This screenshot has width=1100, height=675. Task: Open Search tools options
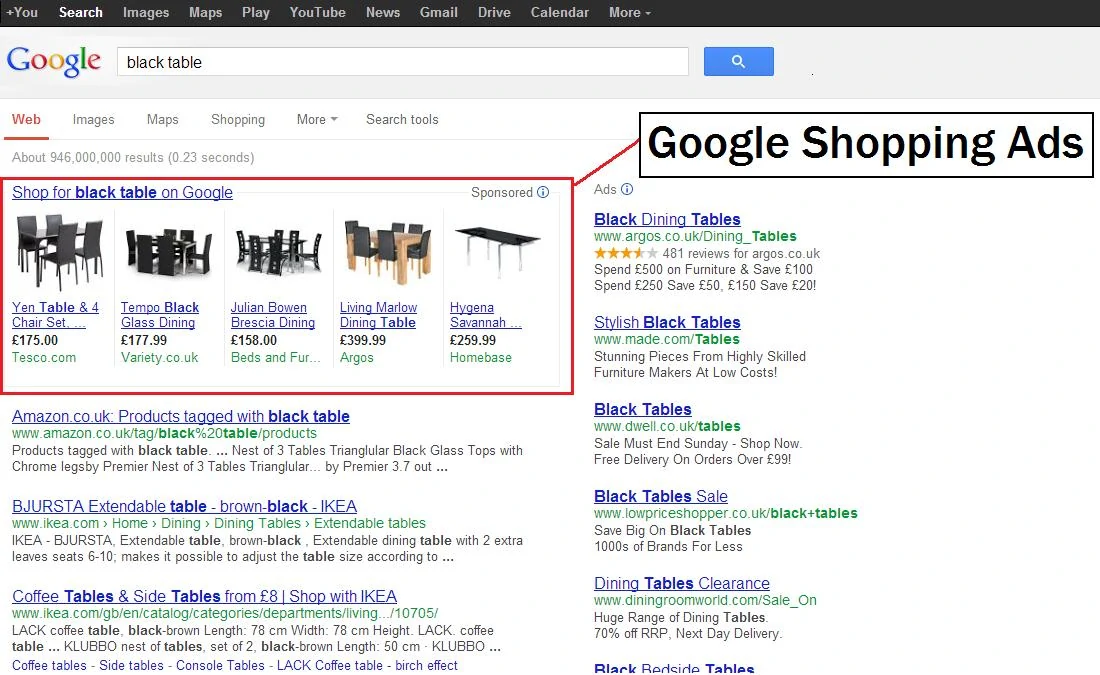401,119
